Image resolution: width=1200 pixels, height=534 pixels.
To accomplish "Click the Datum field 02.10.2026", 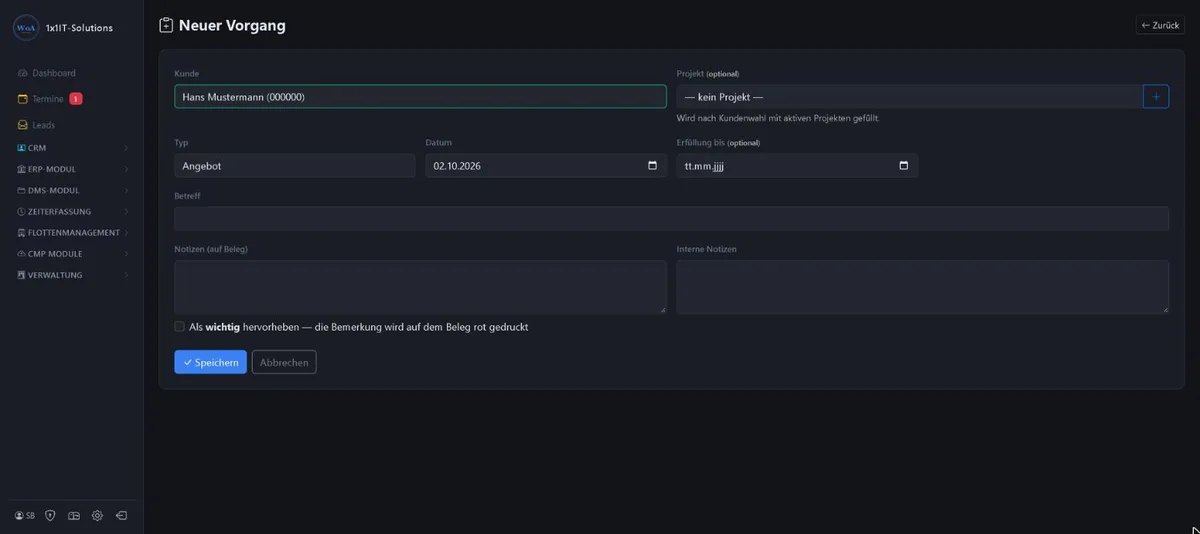I will [x=546, y=166].
